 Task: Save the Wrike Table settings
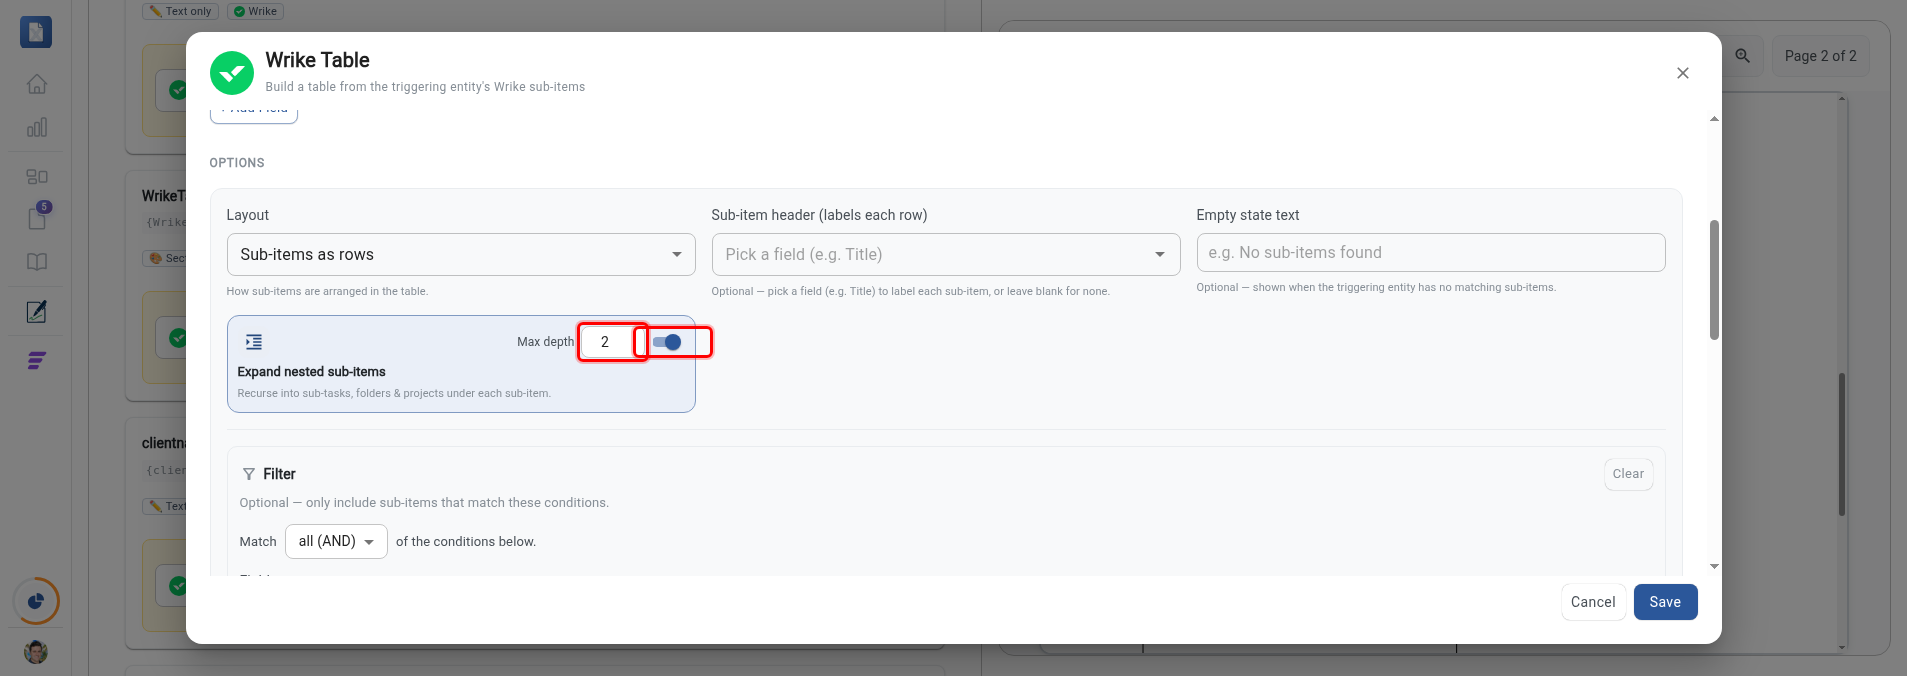(x=1665, y=602)
